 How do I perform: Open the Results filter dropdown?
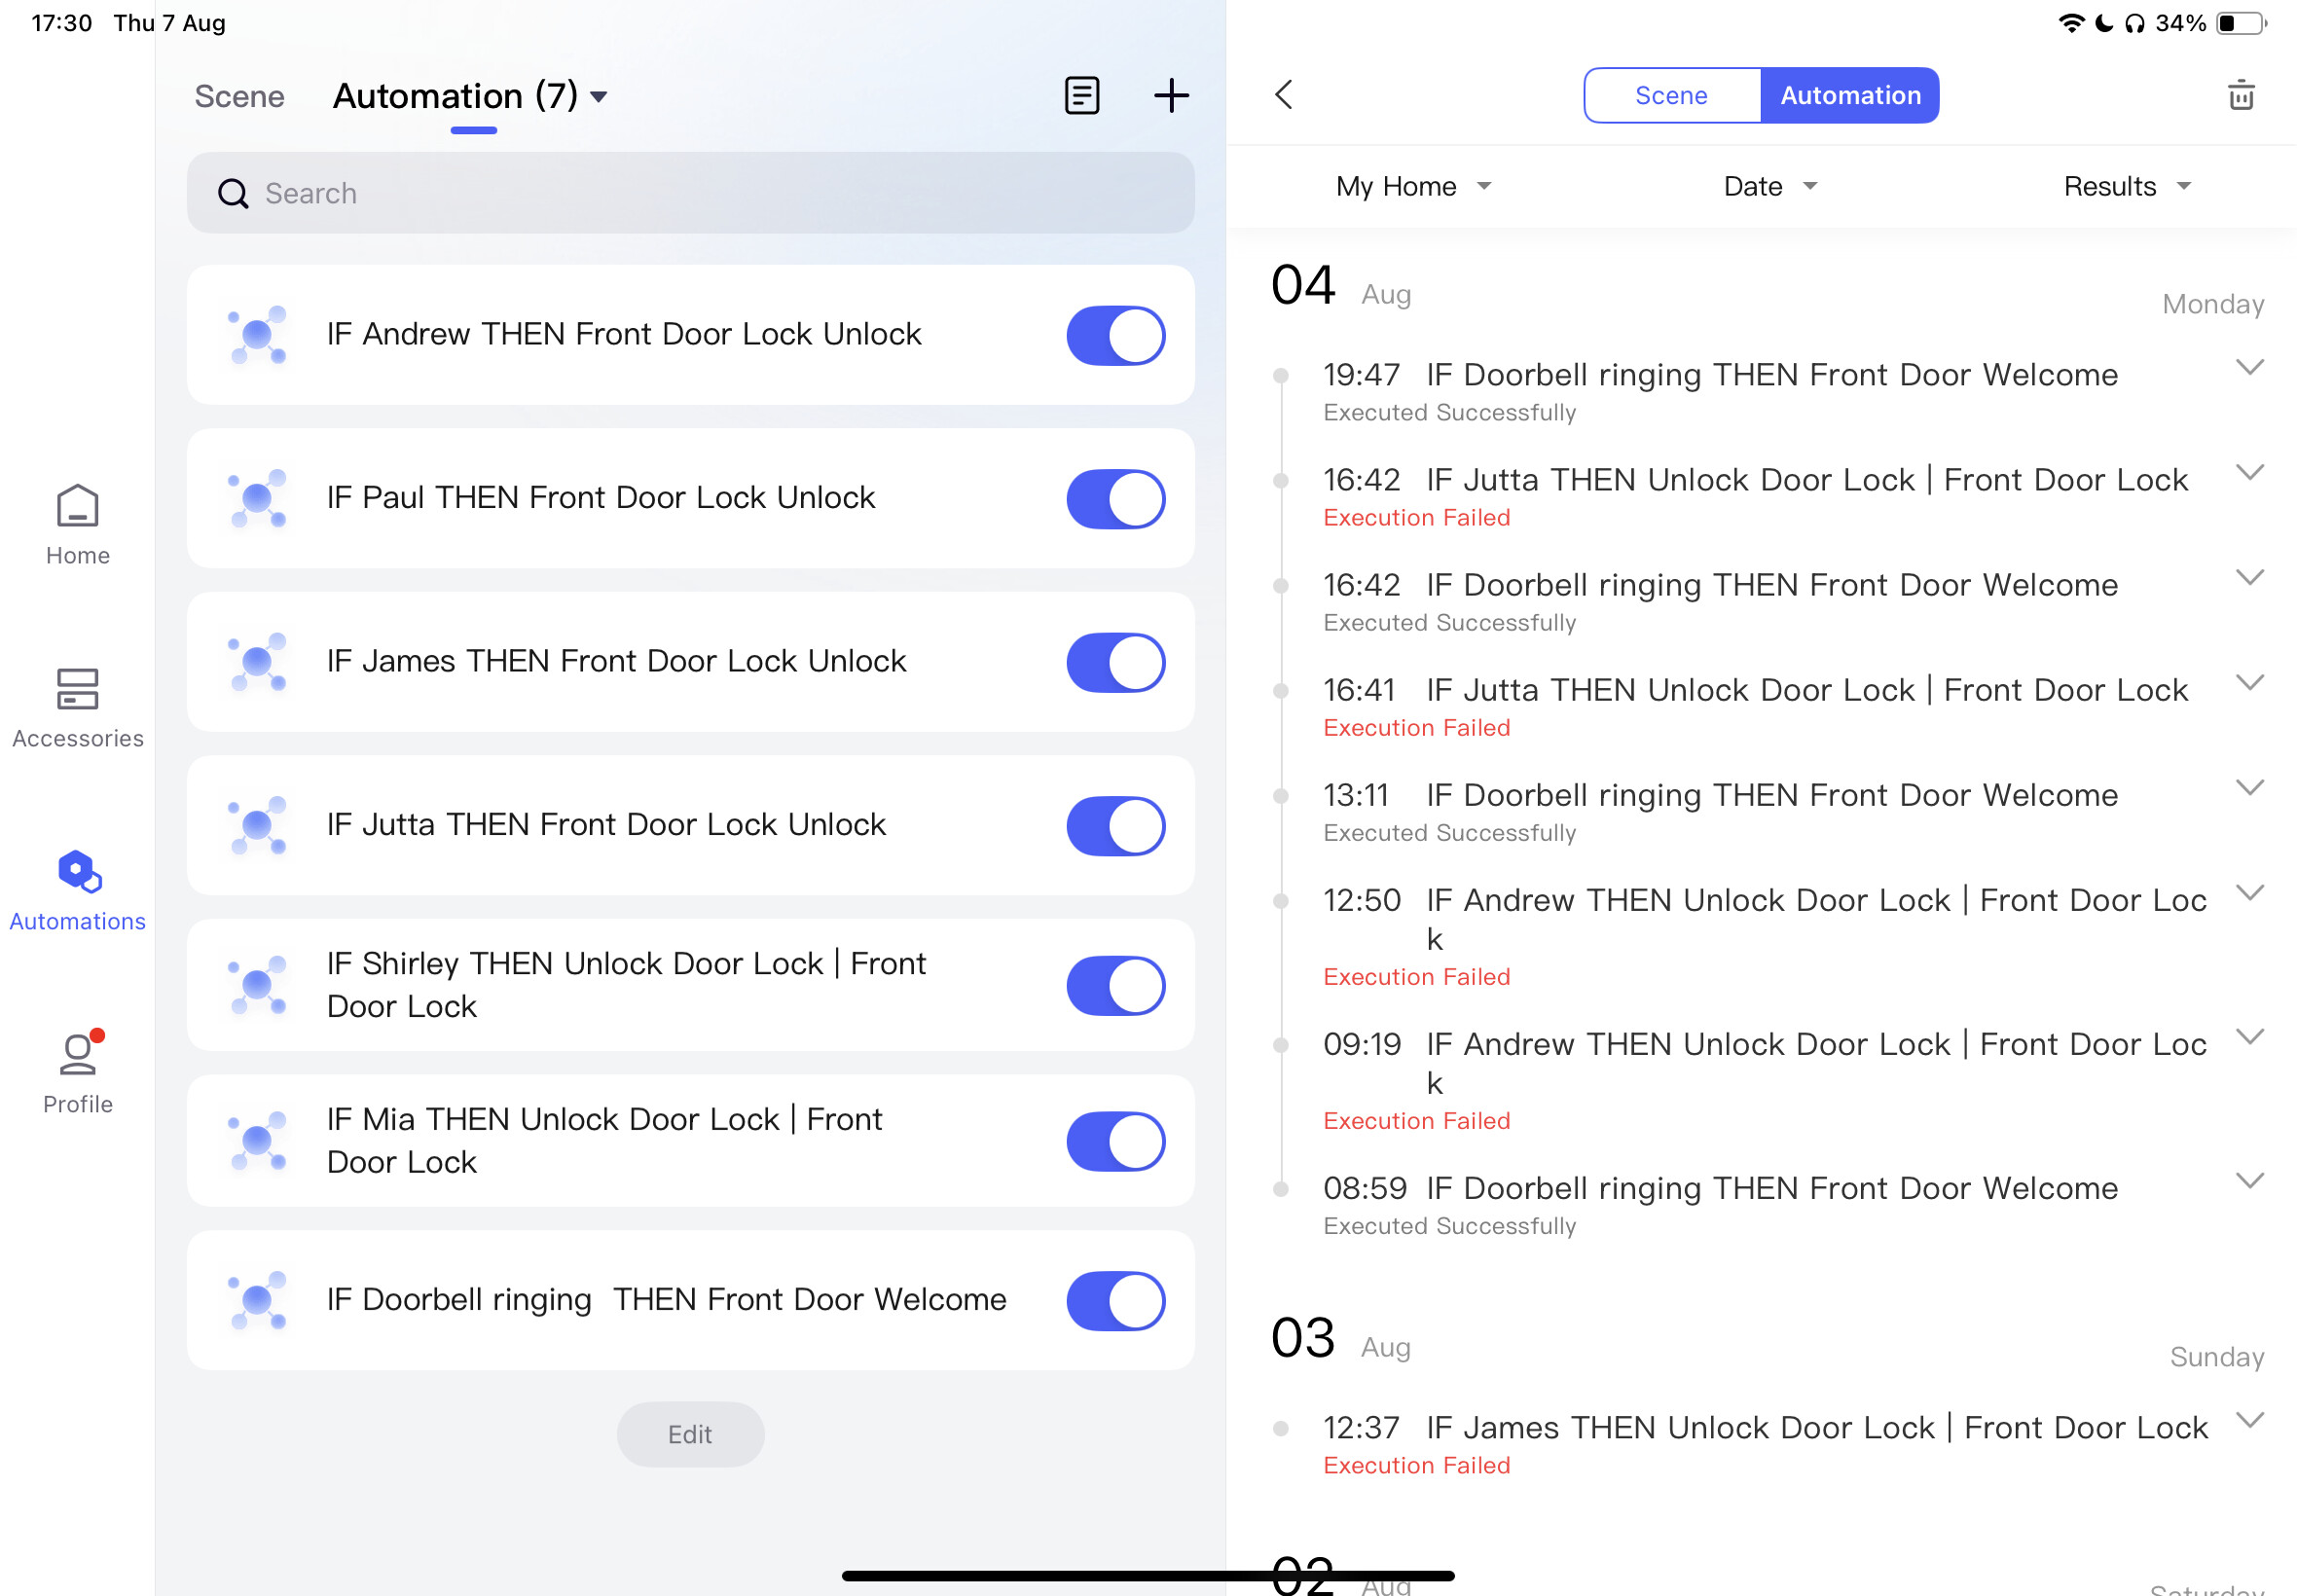2126,187
